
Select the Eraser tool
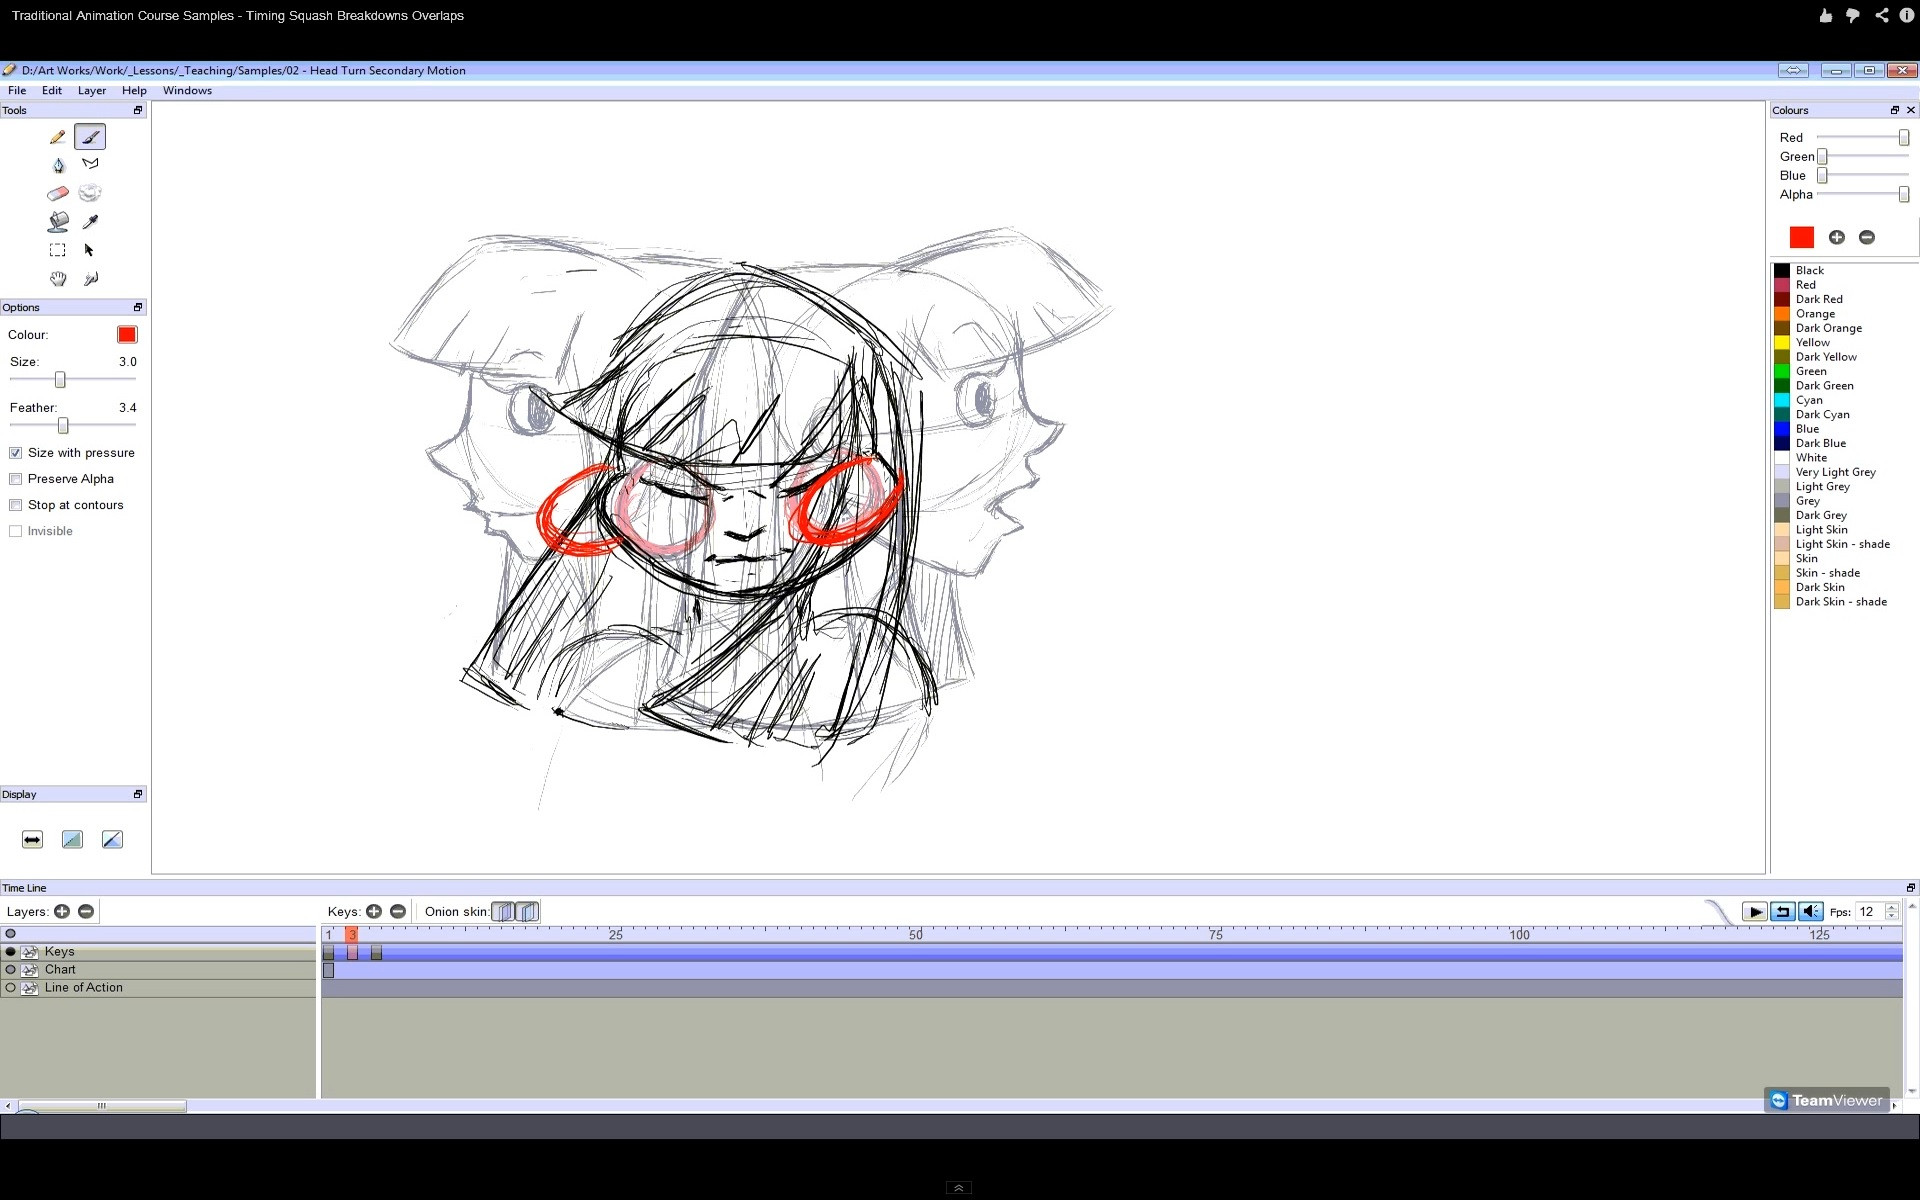[58, 193]
